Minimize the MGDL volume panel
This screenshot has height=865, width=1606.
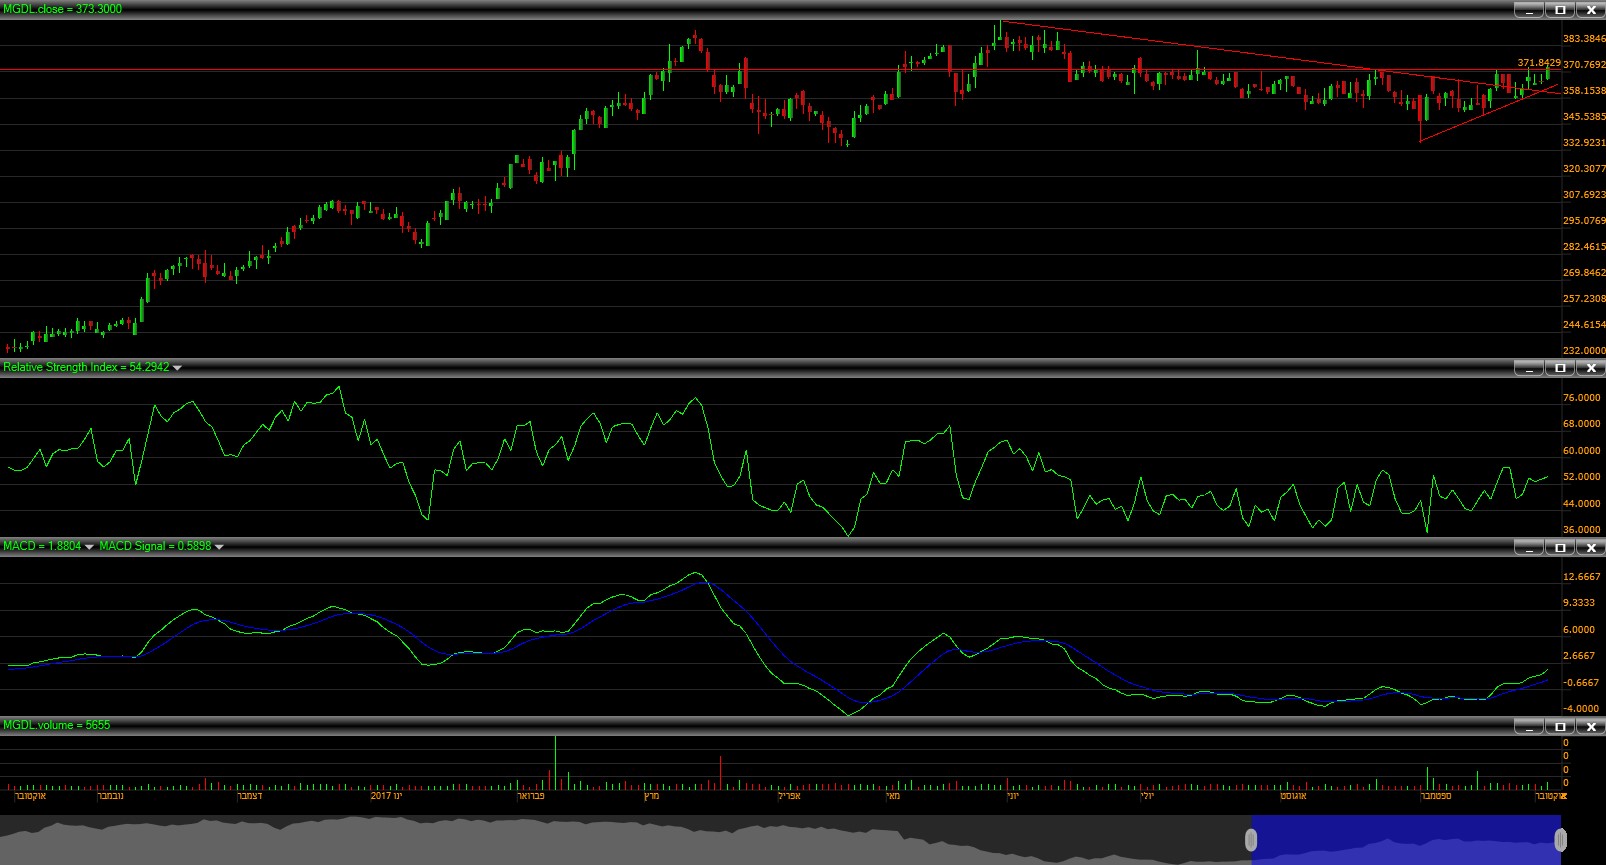(x=1529, y=726)
